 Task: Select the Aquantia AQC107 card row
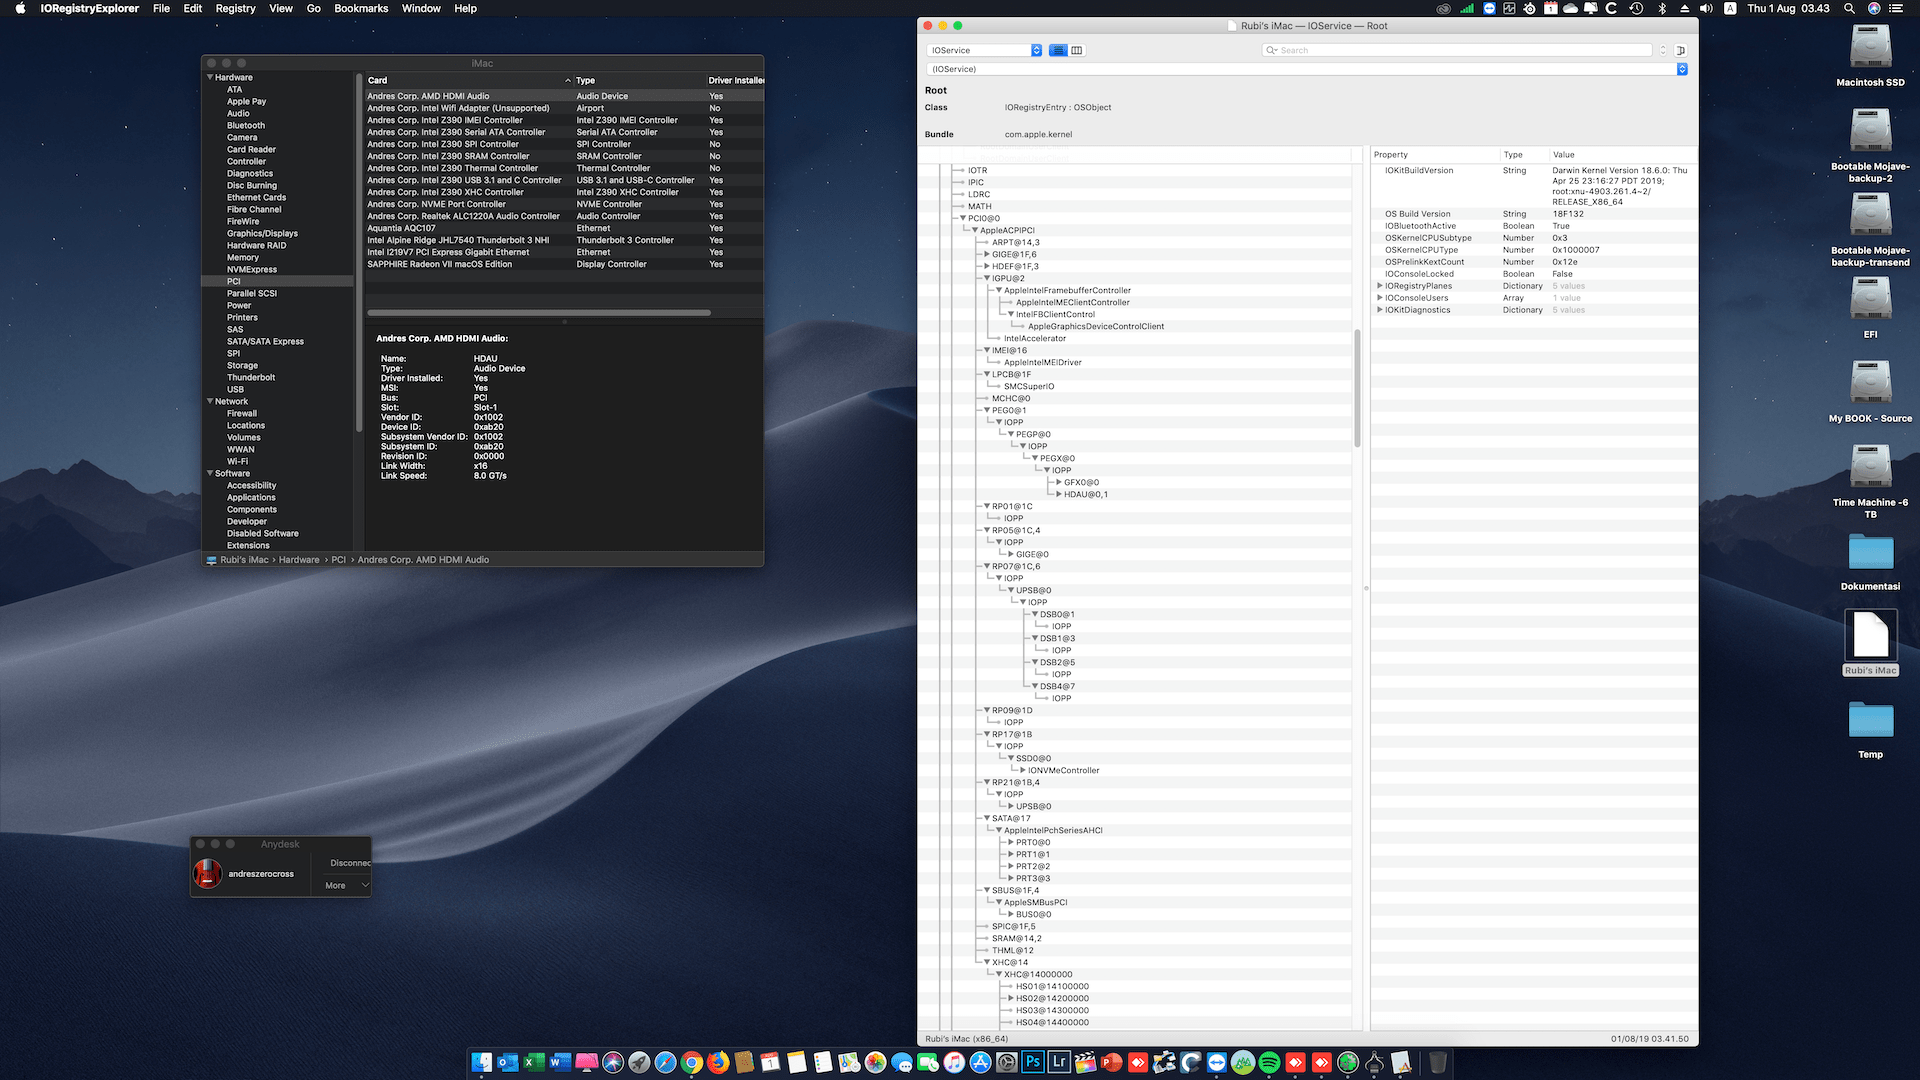[x=564, y=228]
